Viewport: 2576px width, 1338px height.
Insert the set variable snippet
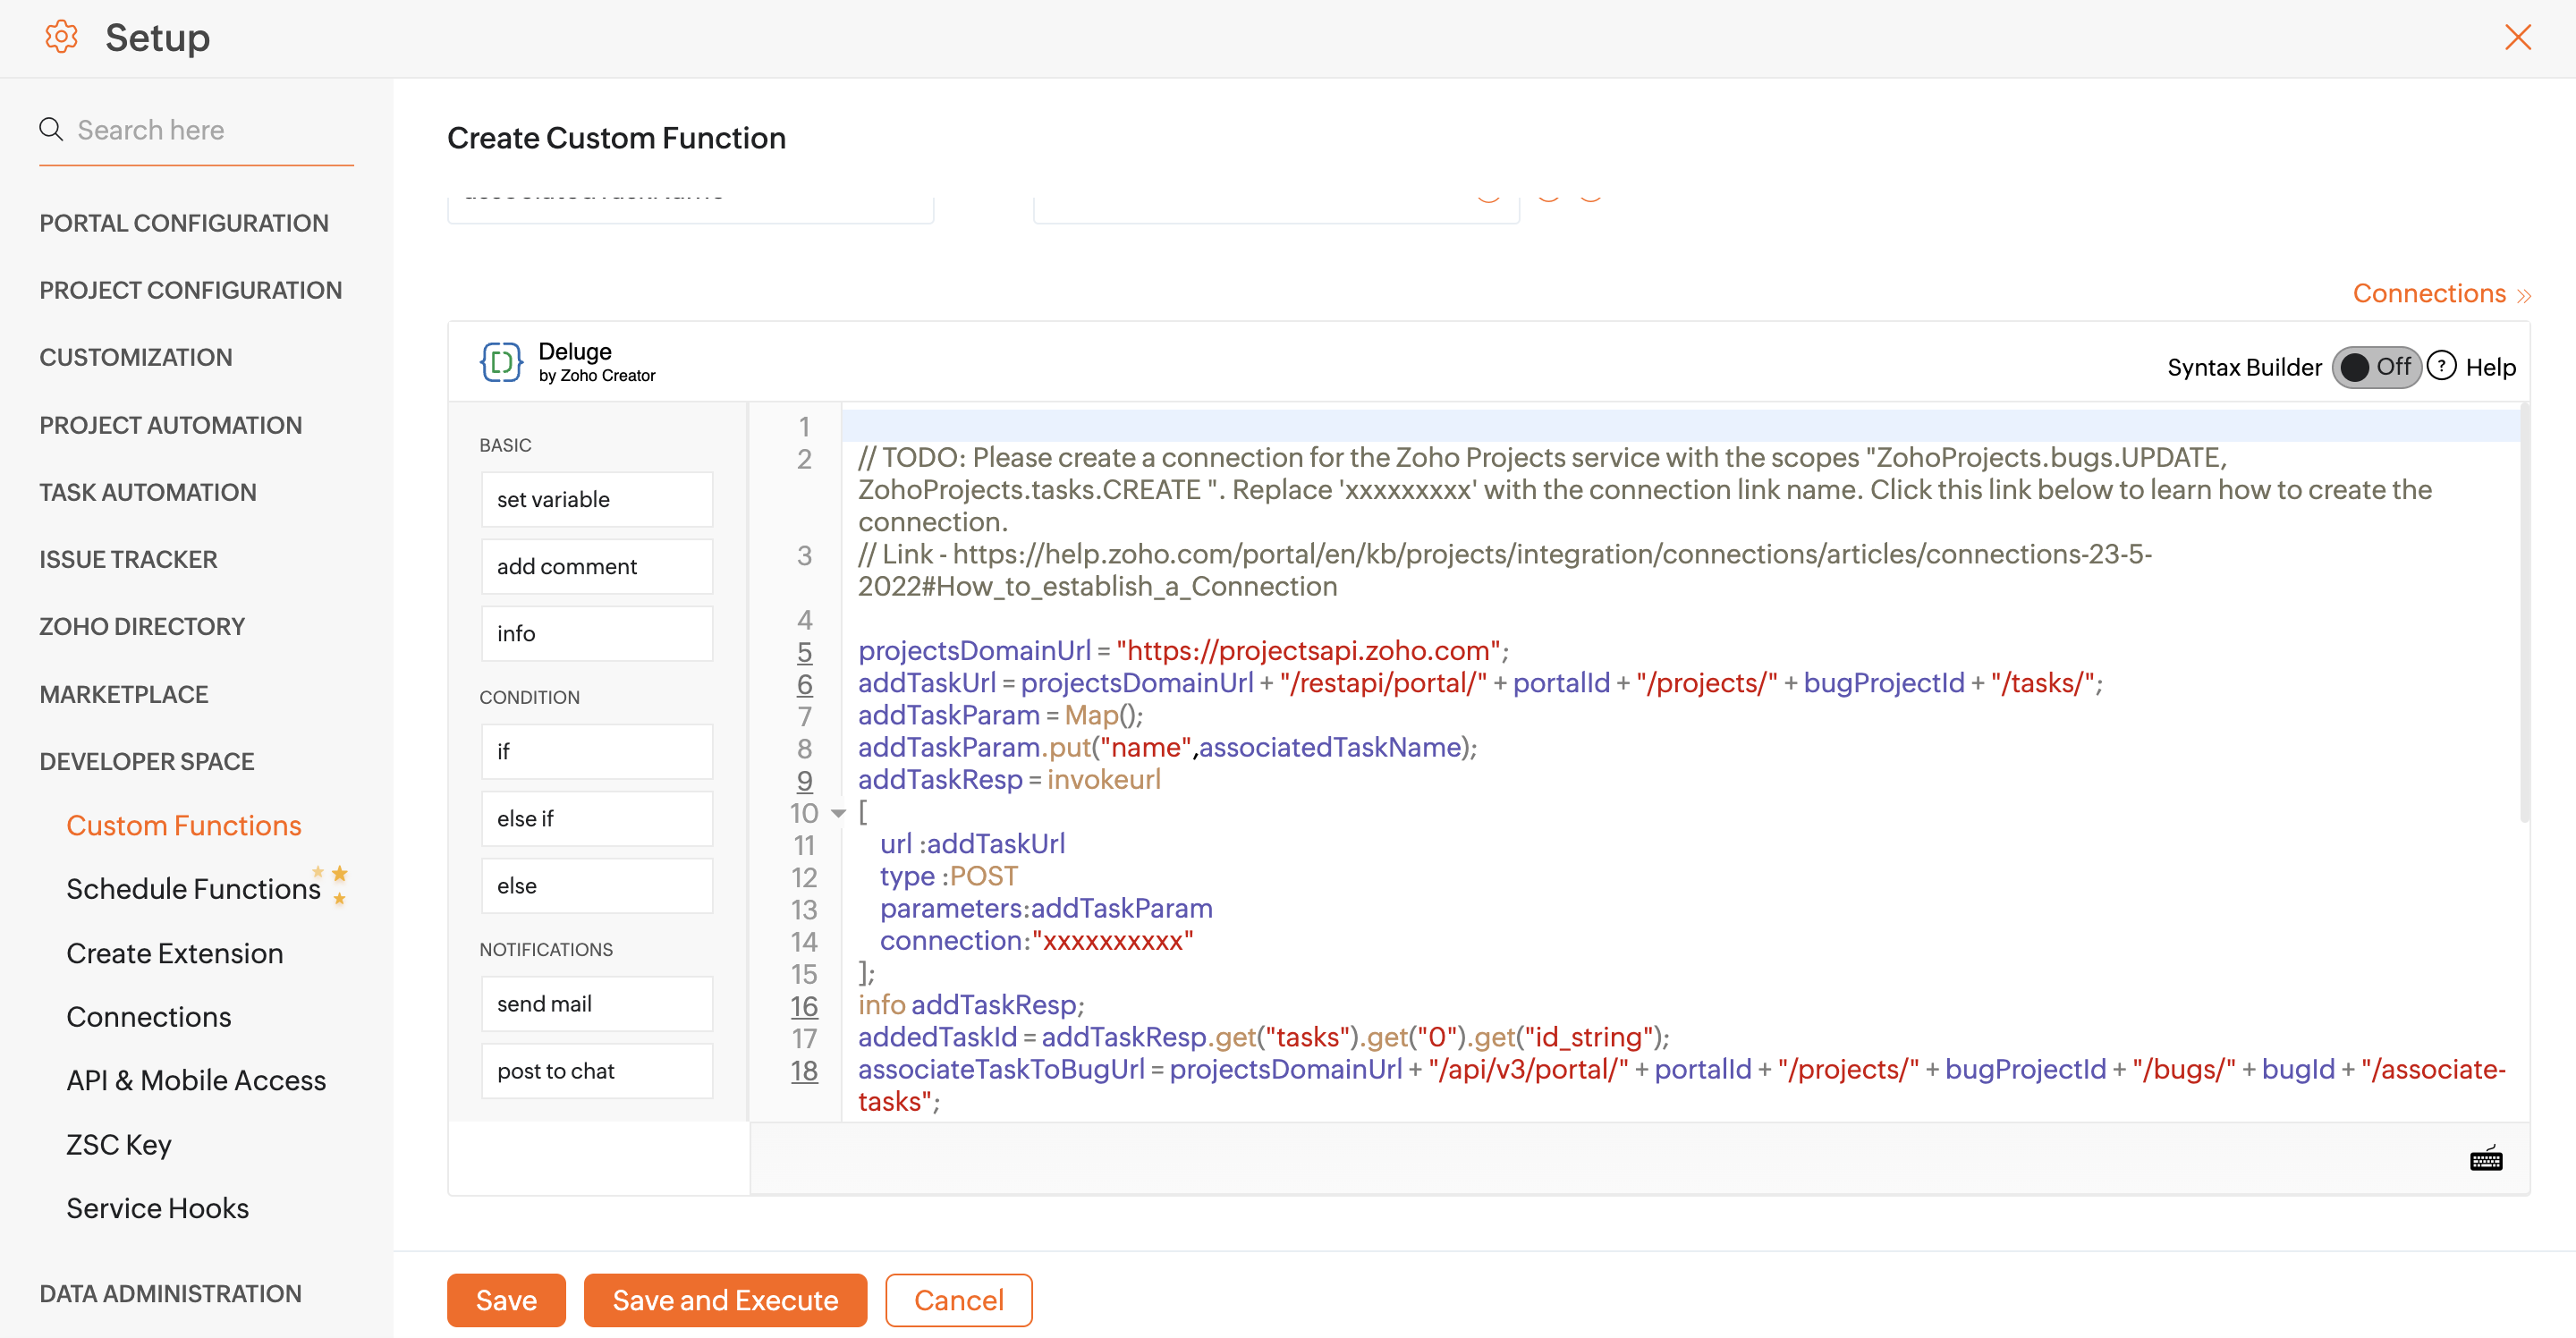[596, 499]
